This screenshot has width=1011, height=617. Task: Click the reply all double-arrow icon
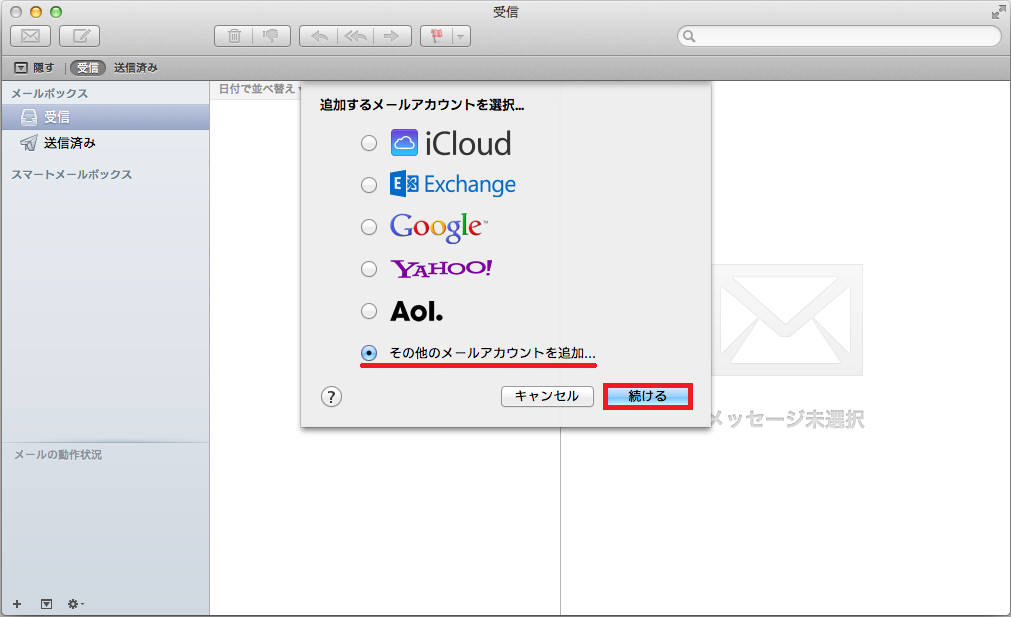pyautogui.click(x=355, y=36)
